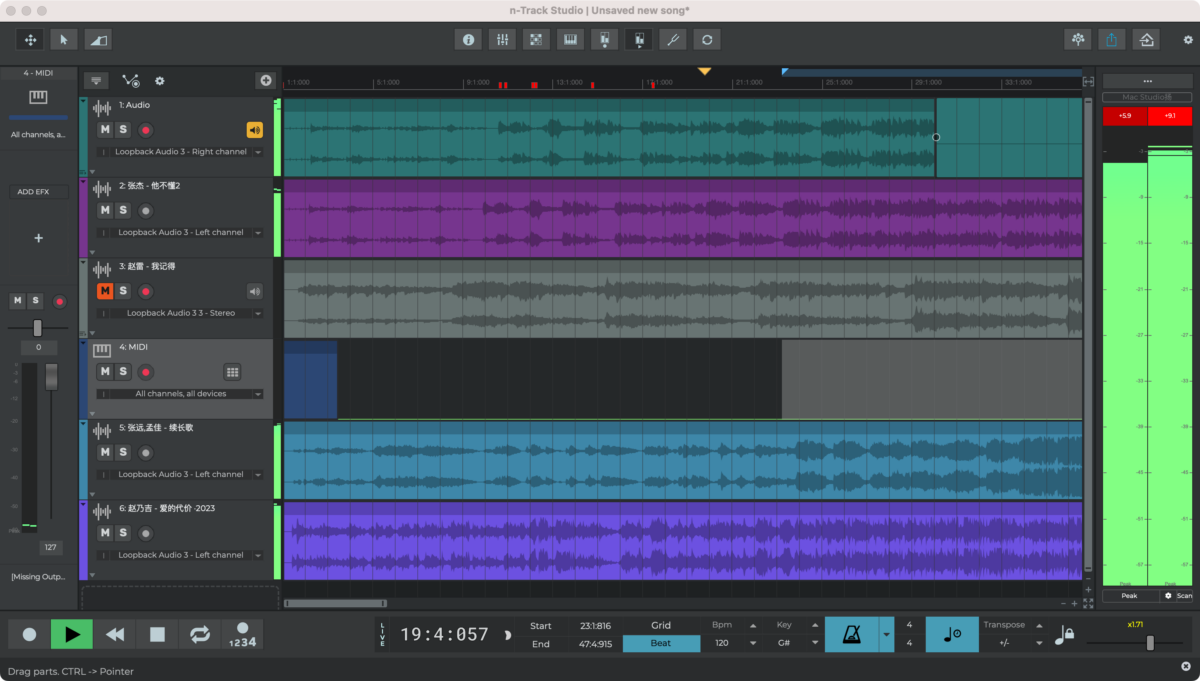Click the fit-to-width icon right of timeline
The image size is (1200, 681).
pos(1089,81)
